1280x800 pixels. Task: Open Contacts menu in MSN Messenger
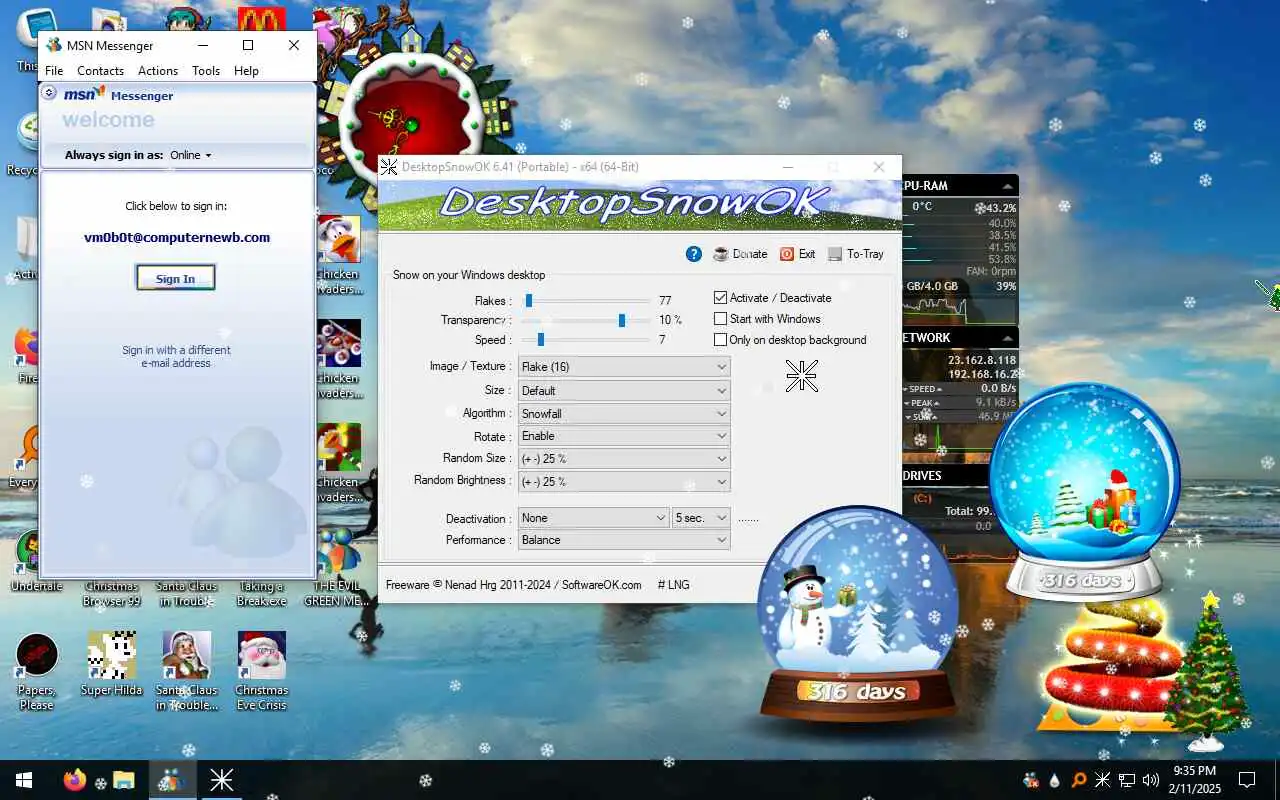tap(100, 71)
